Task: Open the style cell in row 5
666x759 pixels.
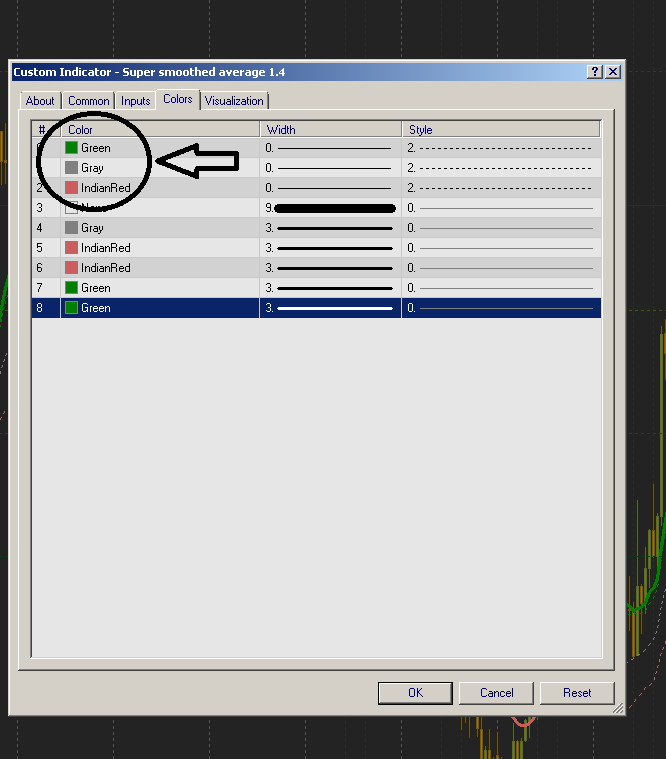Action: [x=502, y=248]
